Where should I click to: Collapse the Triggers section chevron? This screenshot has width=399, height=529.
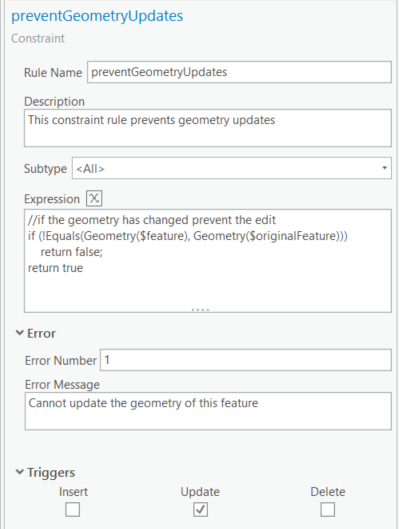tap(20, 472)
